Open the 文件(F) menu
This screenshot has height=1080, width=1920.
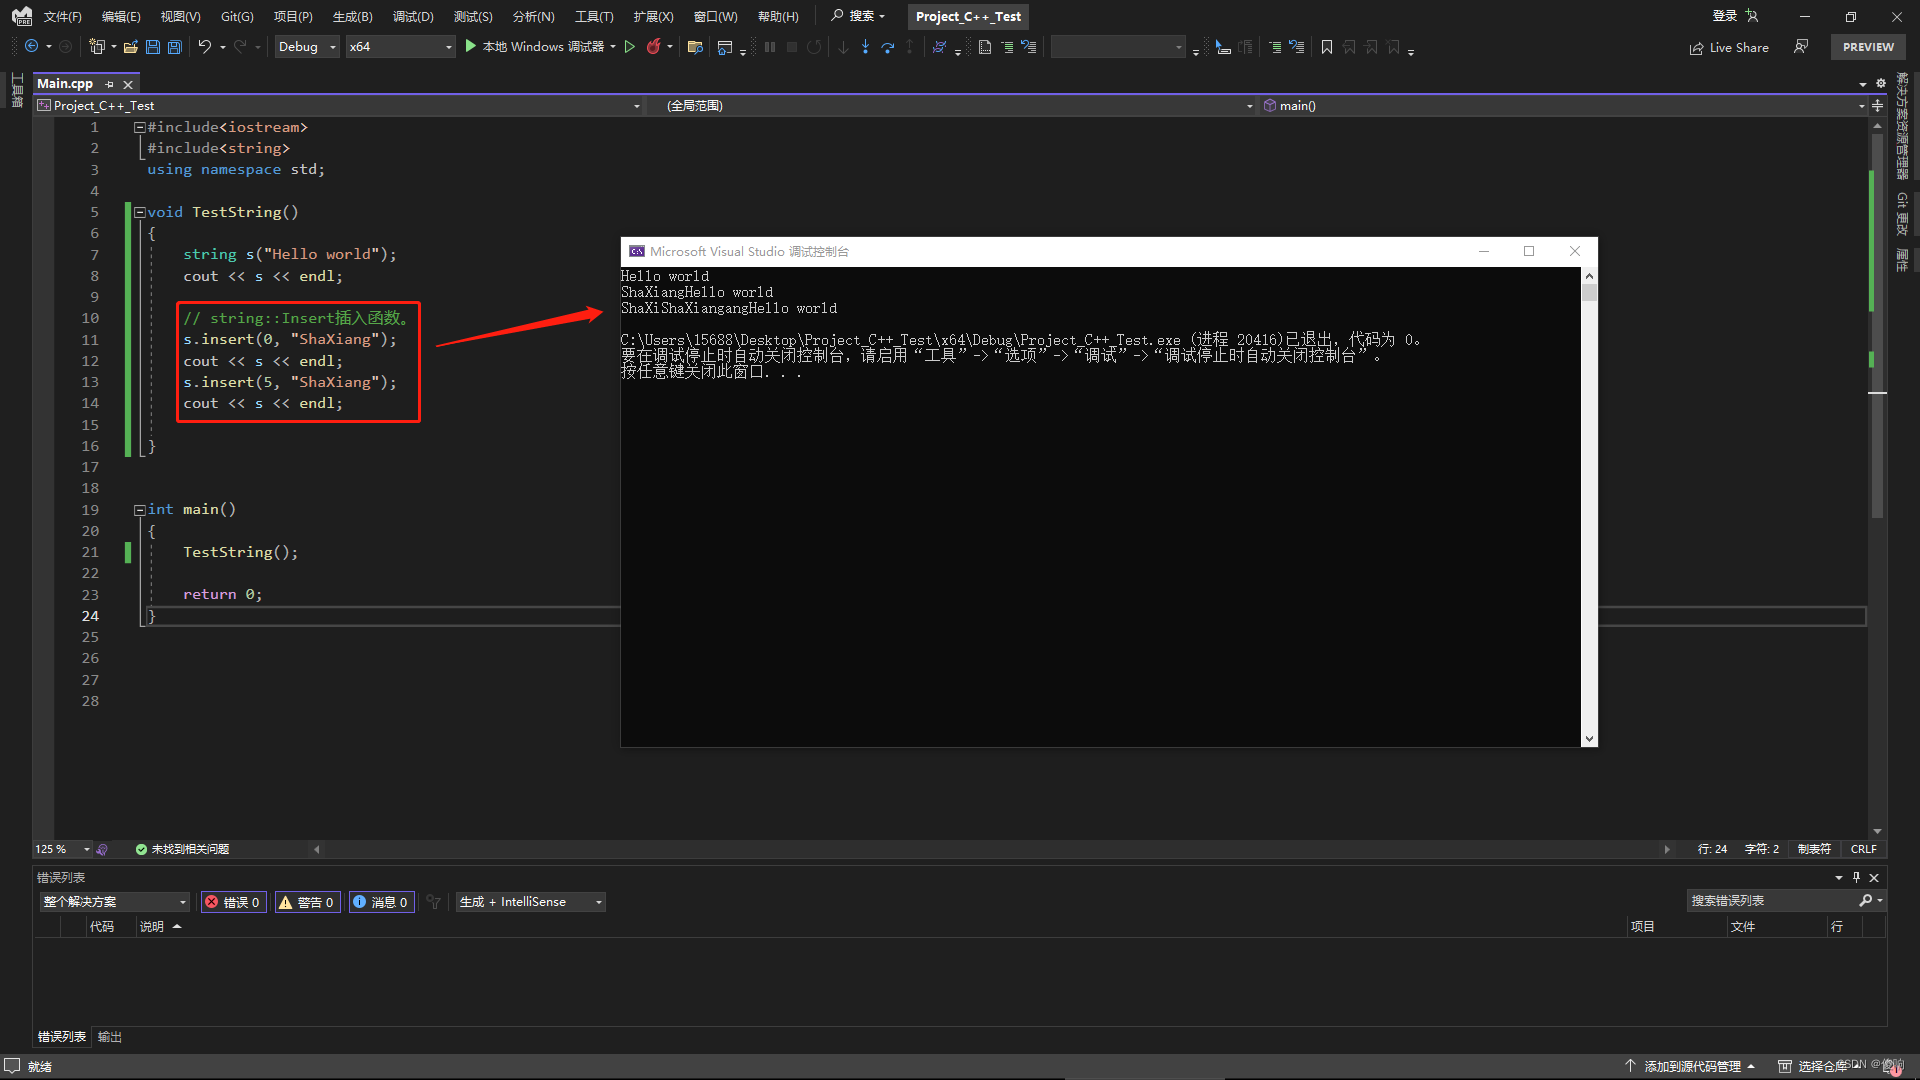(62, 16)
